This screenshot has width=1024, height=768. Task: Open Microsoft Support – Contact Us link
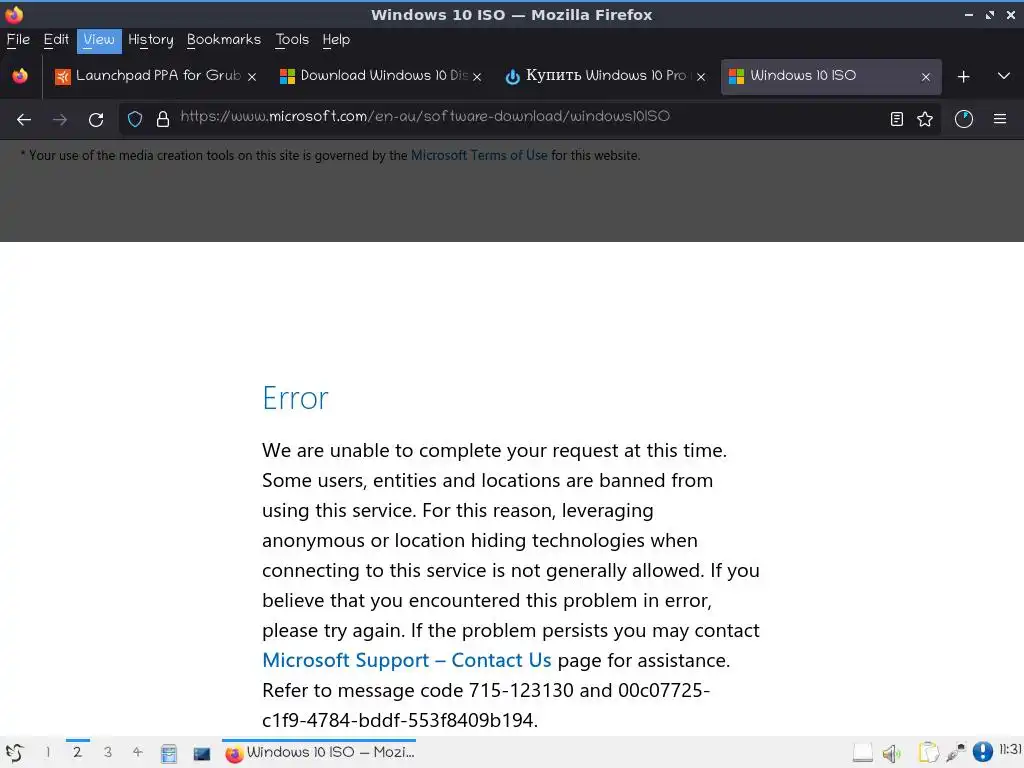(x=406, y=660)
